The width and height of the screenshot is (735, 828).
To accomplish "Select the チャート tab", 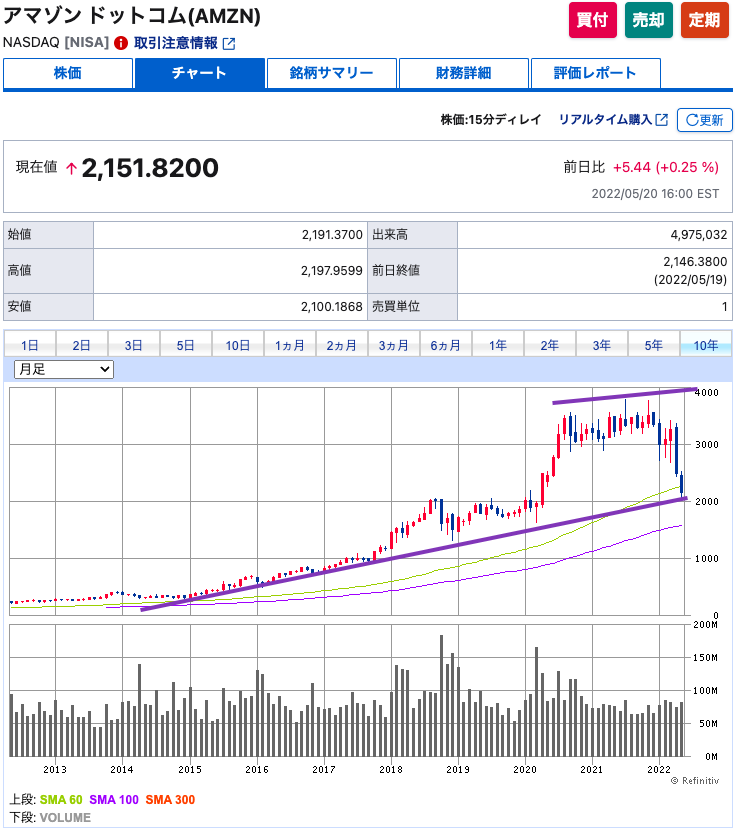I will pos(200,73).
